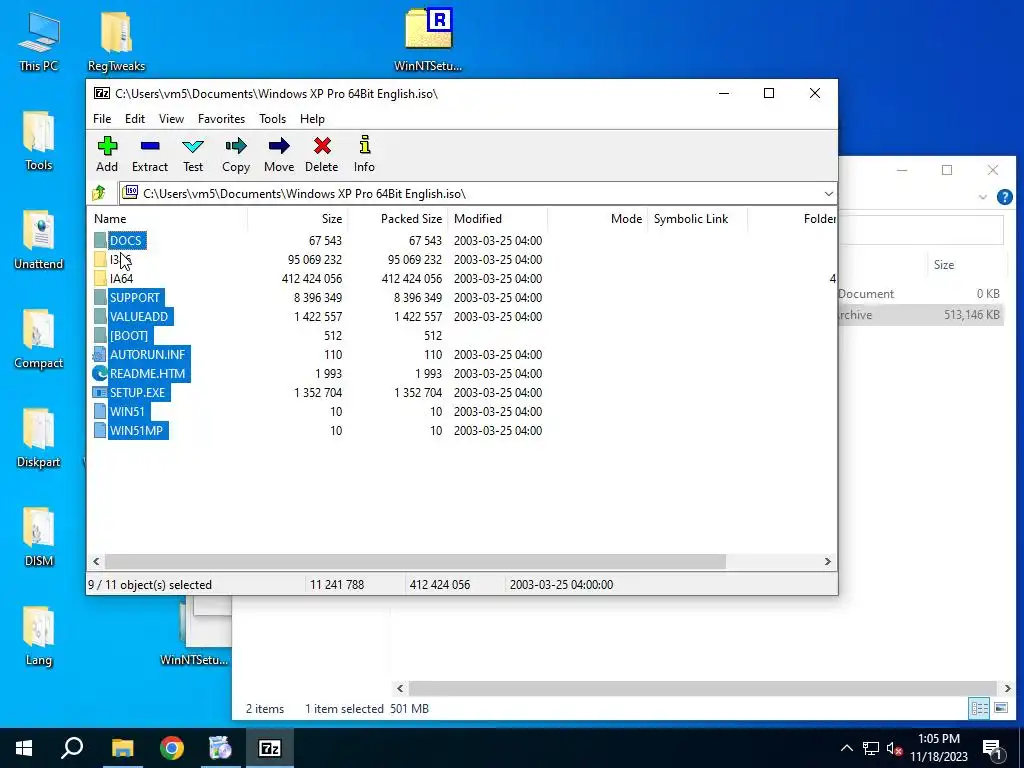1024x768 pixels.
Task: Click the 7-Zip scroll left arrow
Action: coord(96,561)
